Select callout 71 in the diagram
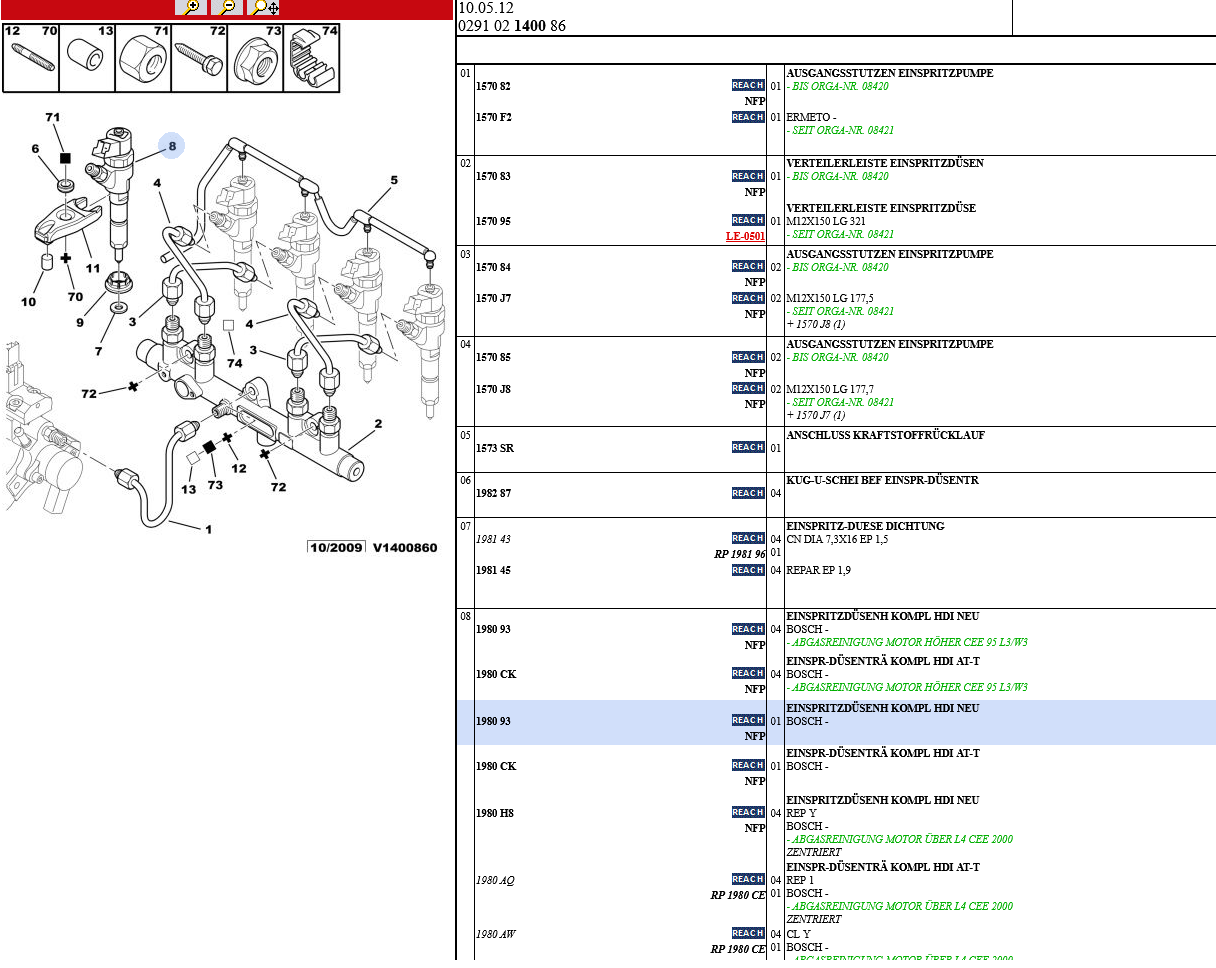This screenshot has height=968, width=1216. pyautogui.click(x=52, y=117)
